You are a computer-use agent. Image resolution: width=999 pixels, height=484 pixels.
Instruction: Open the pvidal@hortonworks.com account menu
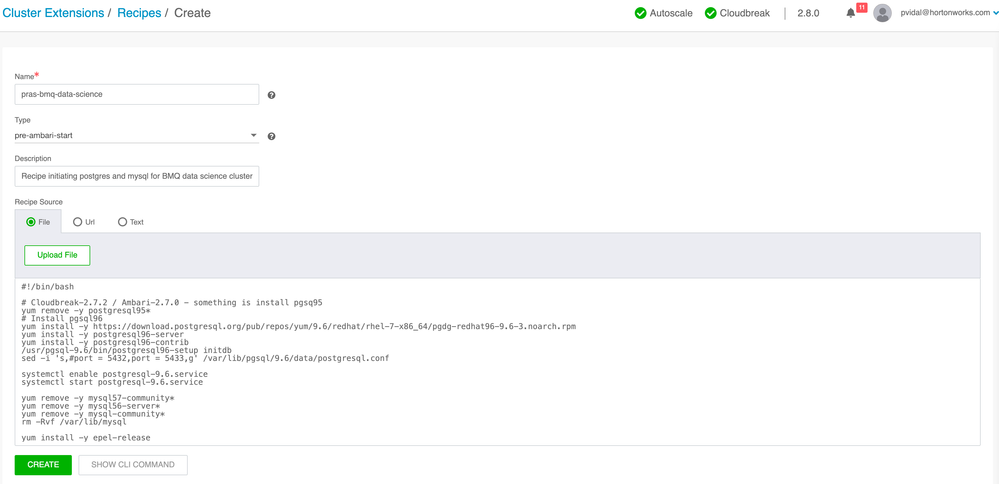pos(948,13)
